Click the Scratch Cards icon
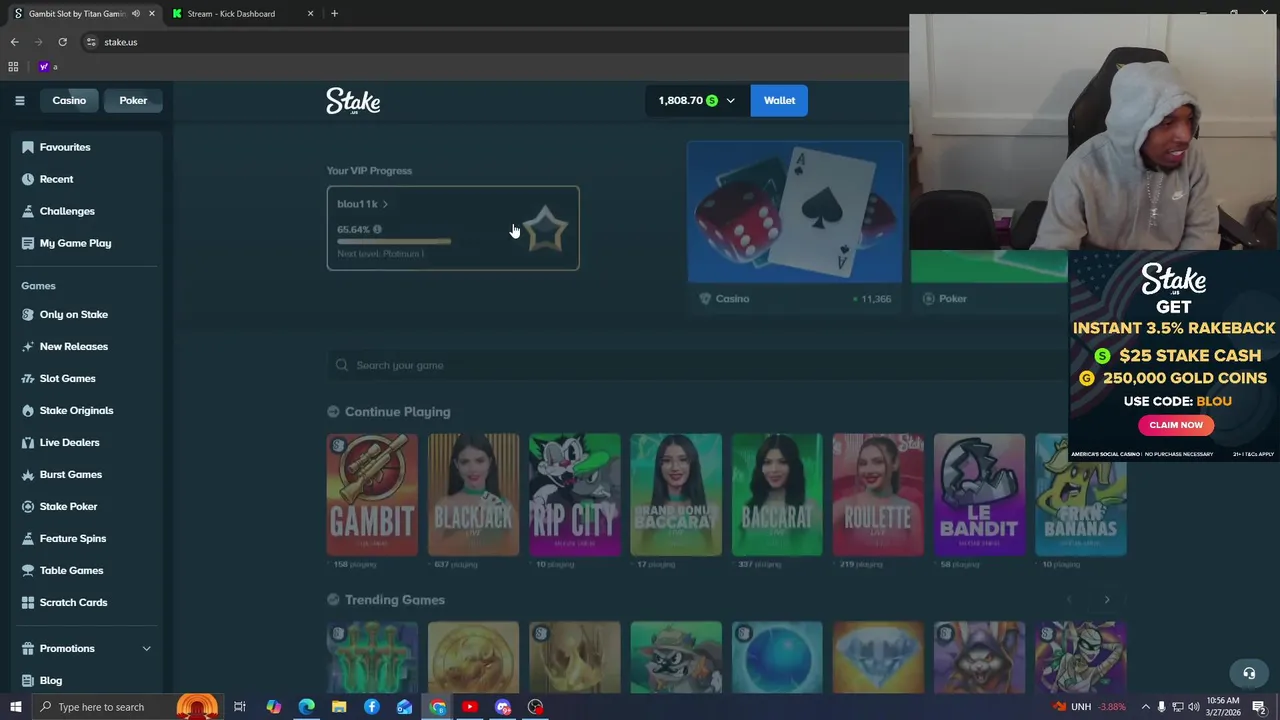This screenshot has width=1280, height=720. (x=28, y=602)
